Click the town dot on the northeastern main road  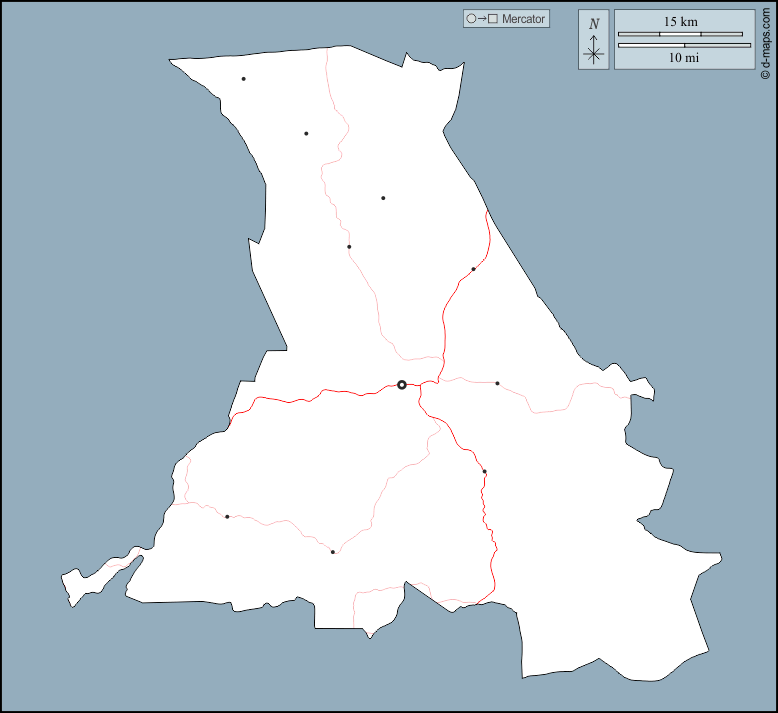pyautogui.click(x=473, y=269)
